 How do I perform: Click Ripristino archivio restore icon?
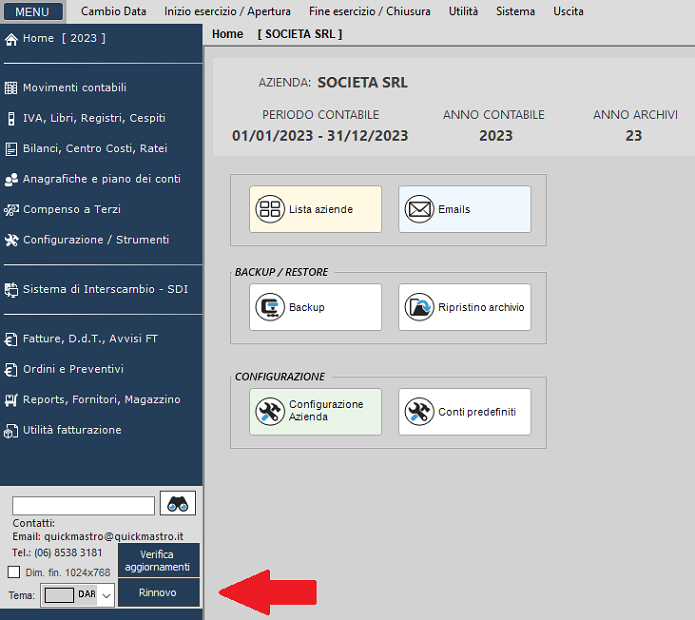419,307
